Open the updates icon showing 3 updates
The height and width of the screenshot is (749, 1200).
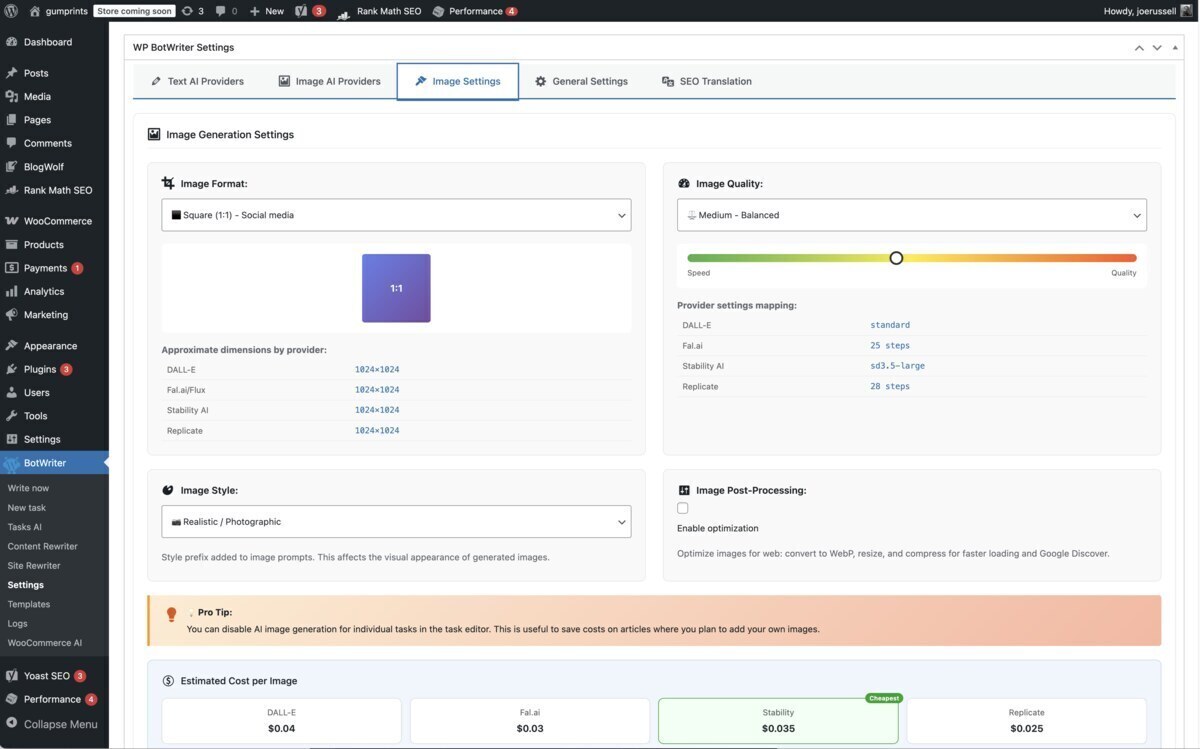[x=185, y=10]
